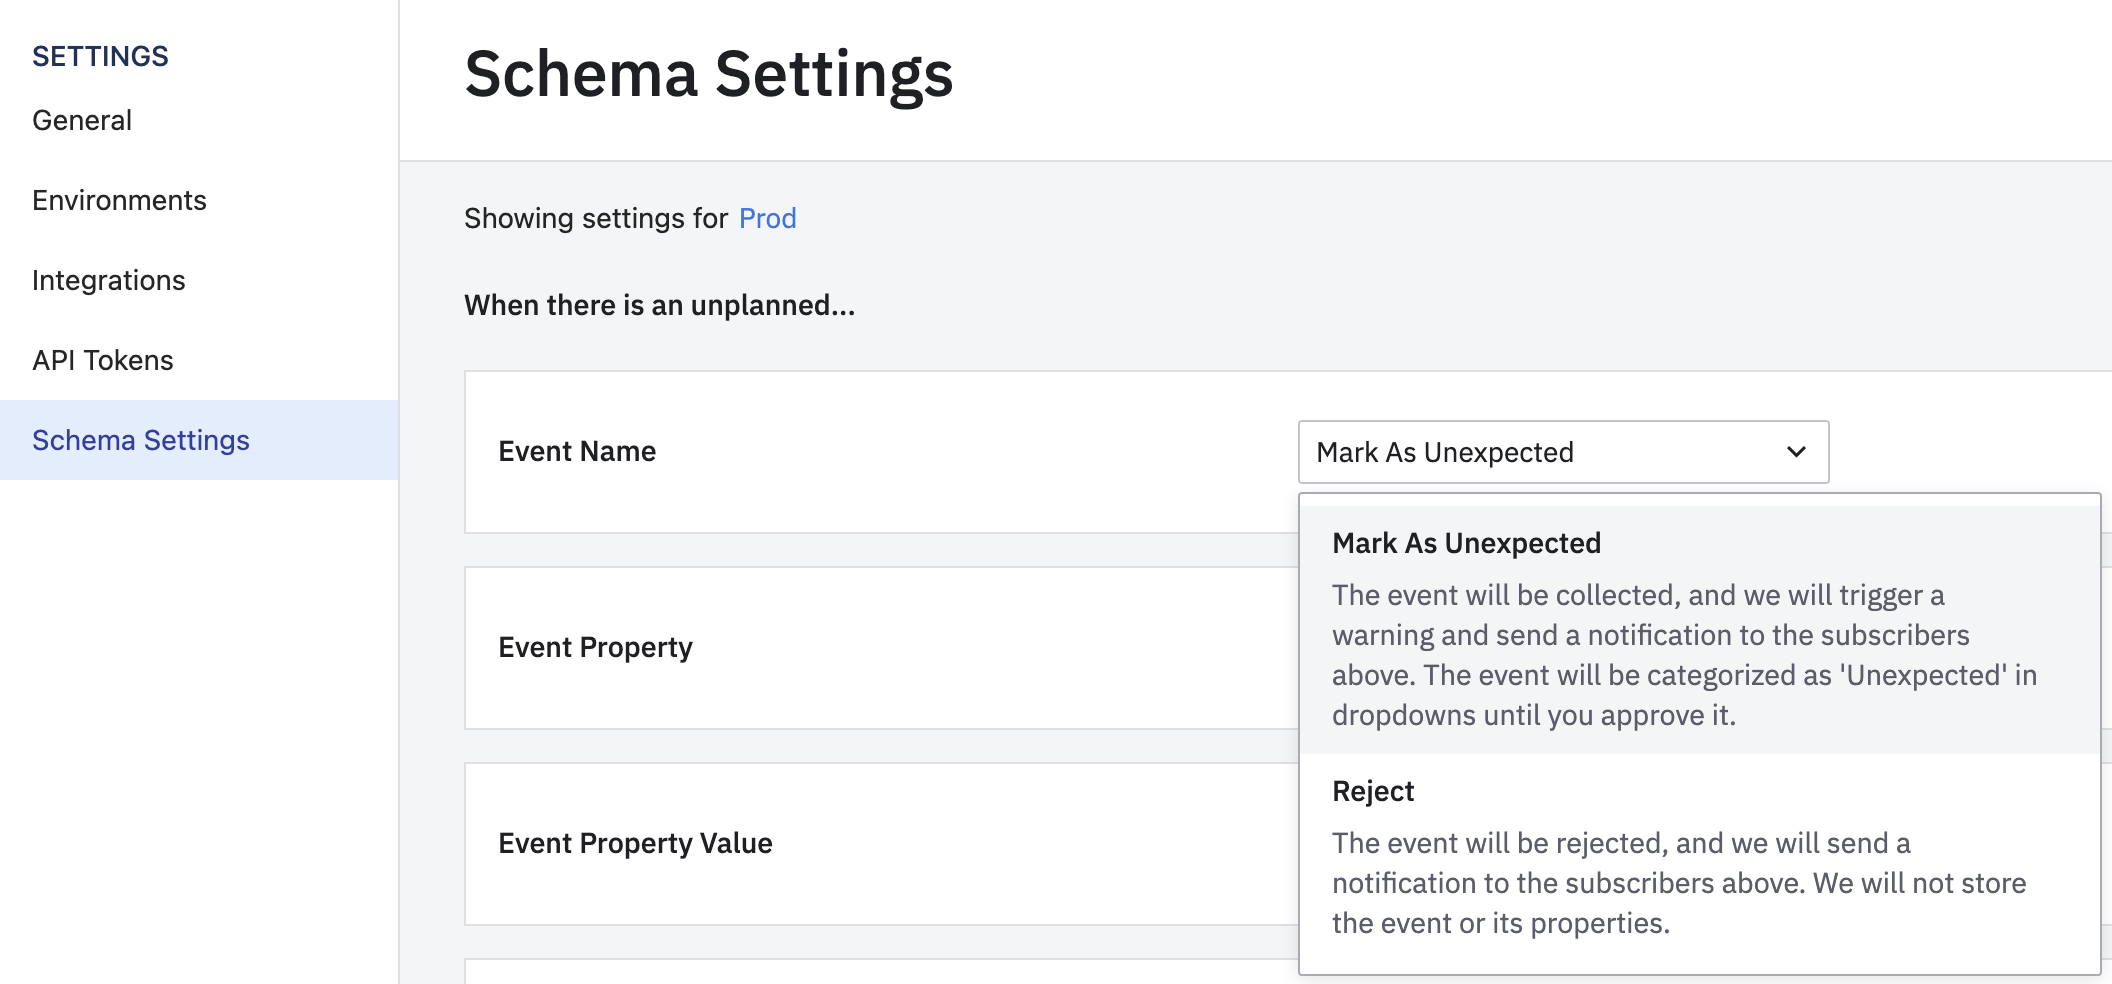Click 'When there is an unplanned...' heading
This screenshot has width=2112, height=984.
(x=659, y=305)
